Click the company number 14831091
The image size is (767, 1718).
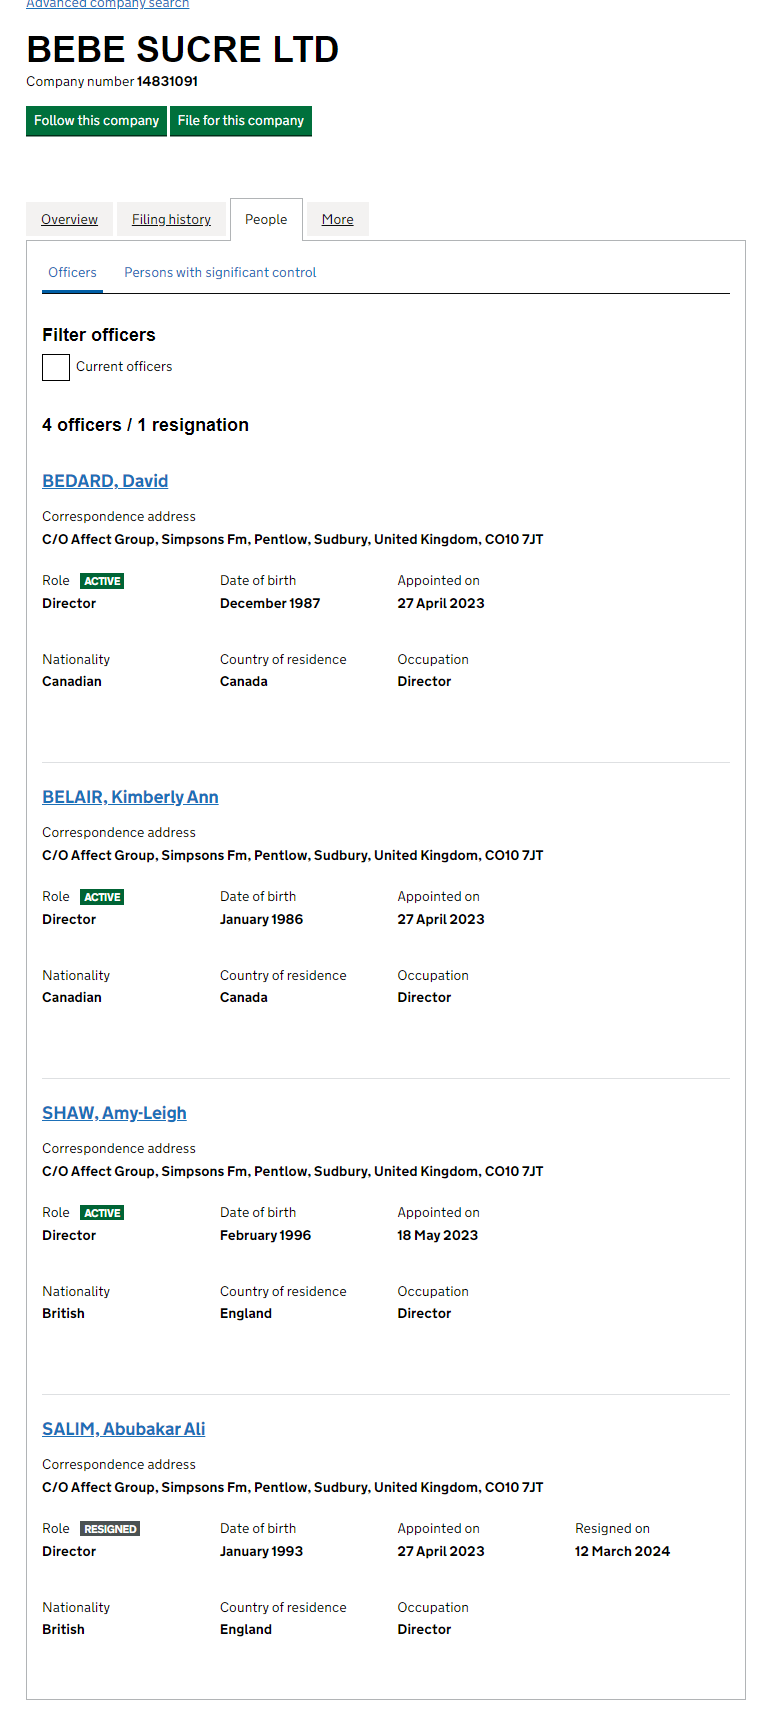[x=167, y=82]
